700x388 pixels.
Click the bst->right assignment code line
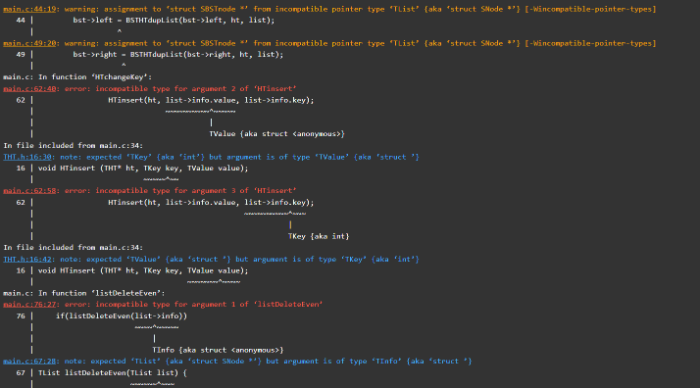[x=178, y=54]
